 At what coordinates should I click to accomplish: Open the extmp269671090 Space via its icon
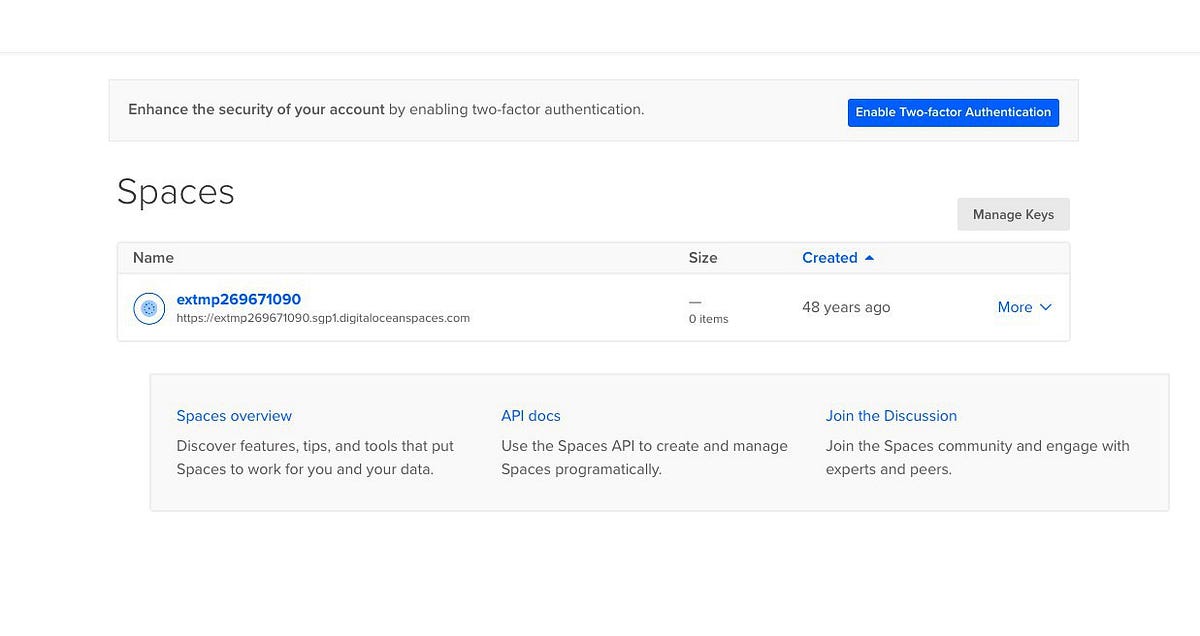(x=149, y=308)
